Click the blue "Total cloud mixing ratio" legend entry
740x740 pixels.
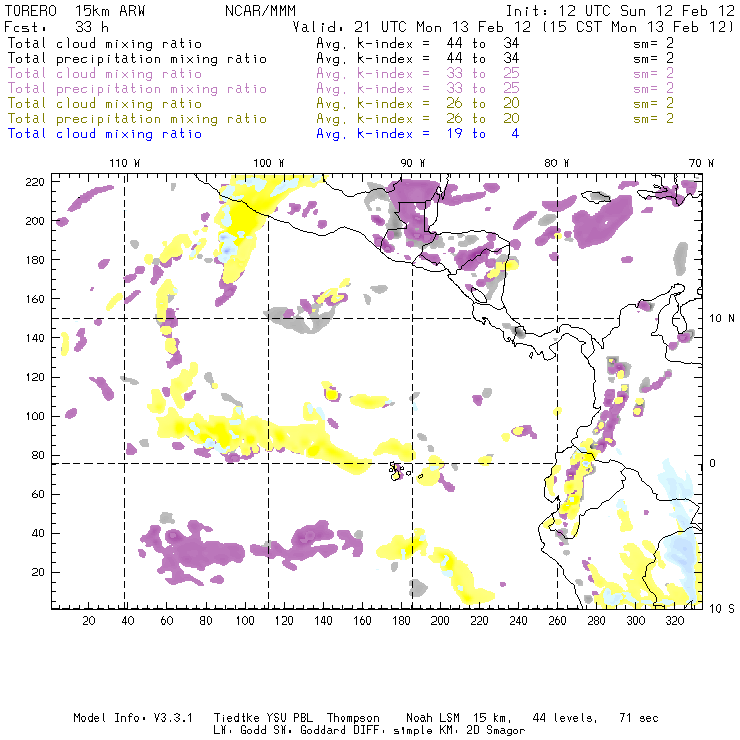tap(105, 134)
